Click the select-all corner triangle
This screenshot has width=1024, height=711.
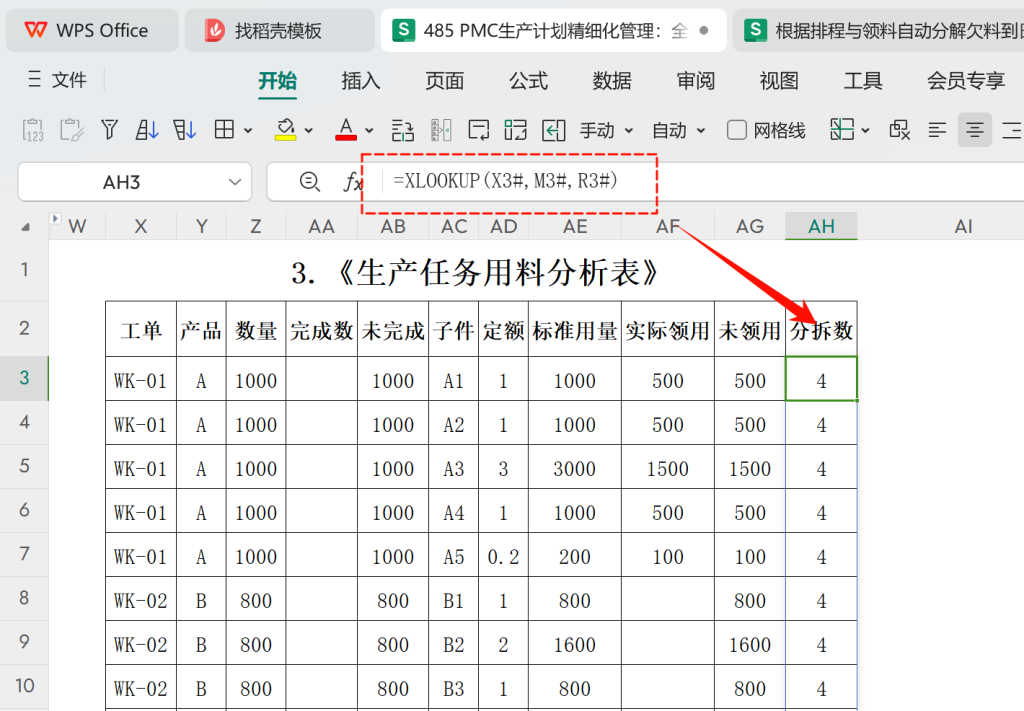25,227
